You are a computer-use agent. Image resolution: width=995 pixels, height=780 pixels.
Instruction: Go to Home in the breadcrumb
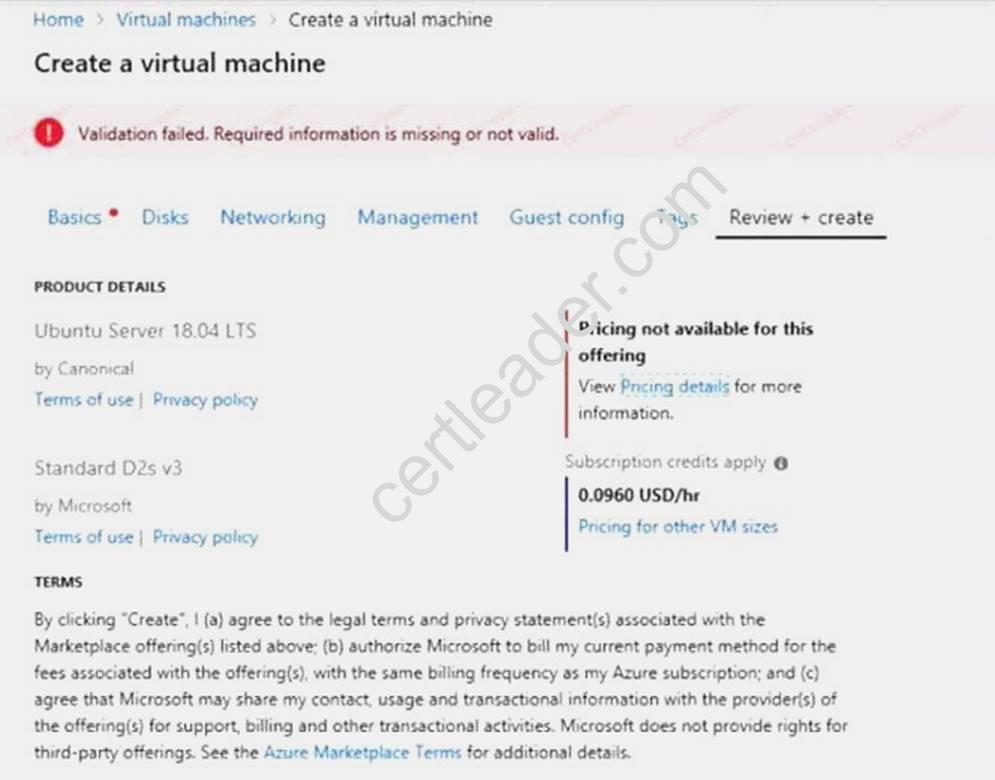point(58,20)
